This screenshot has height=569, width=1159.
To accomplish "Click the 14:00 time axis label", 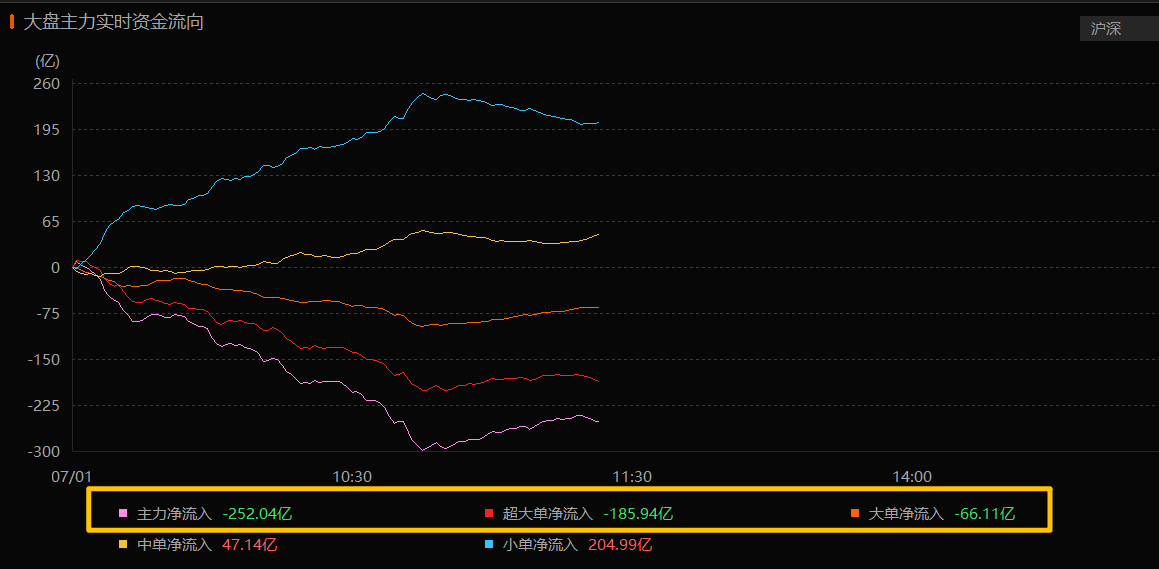I will coord(911,477).
